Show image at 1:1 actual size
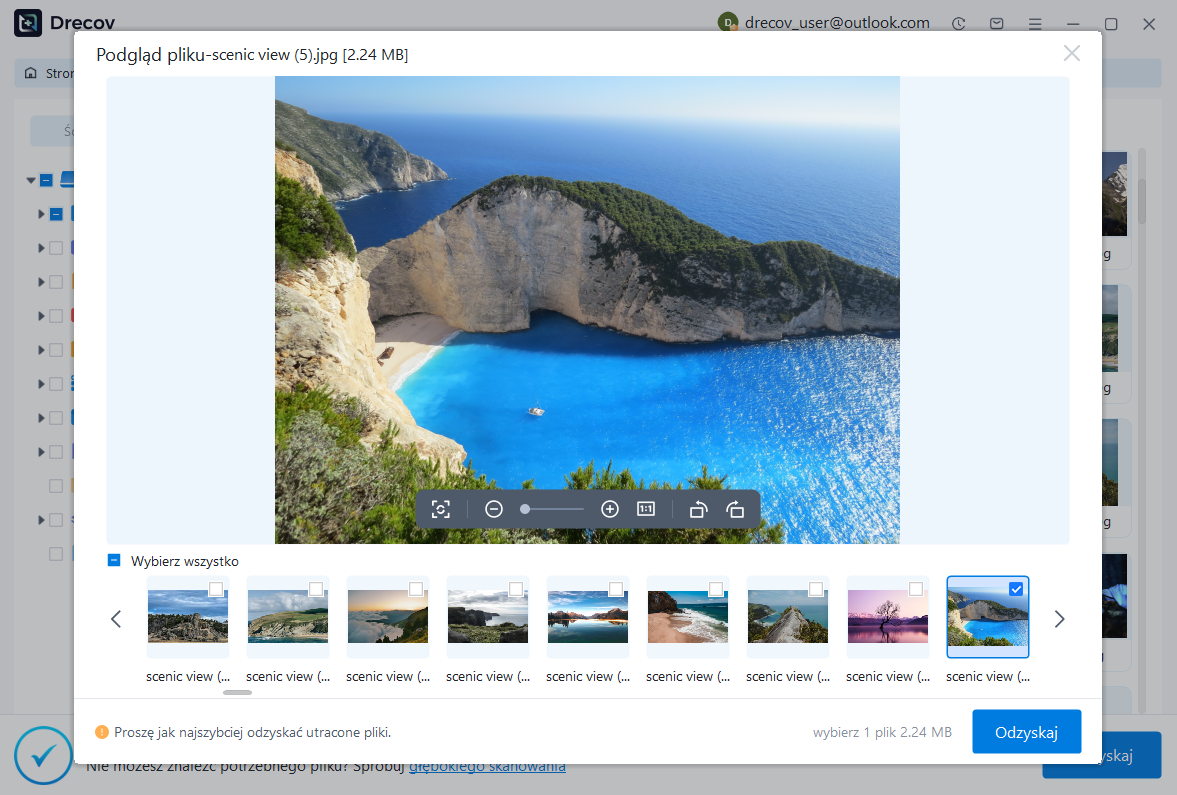The image size is (1177, 795). click(646, 509)
